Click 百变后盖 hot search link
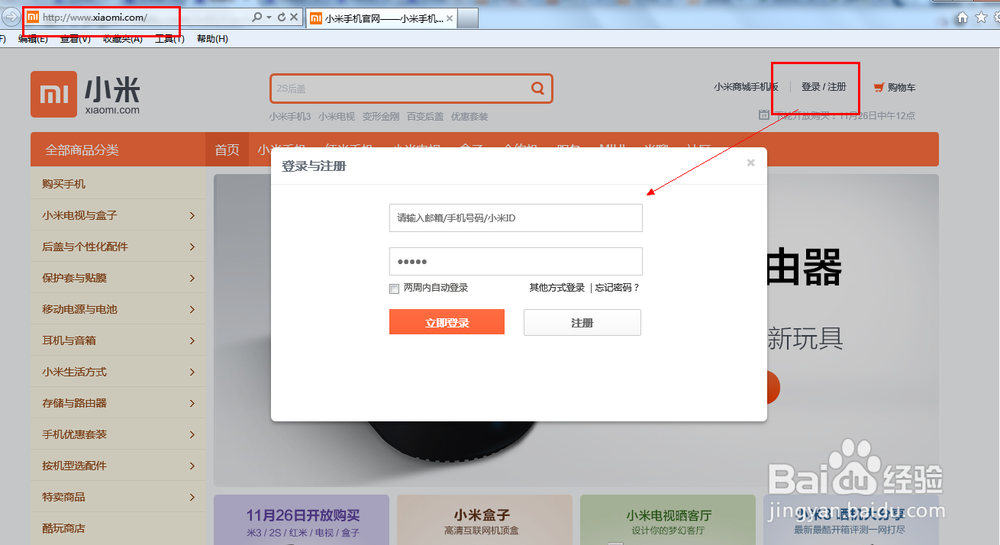Viewport: 1000px width, 545px height. 425,117
